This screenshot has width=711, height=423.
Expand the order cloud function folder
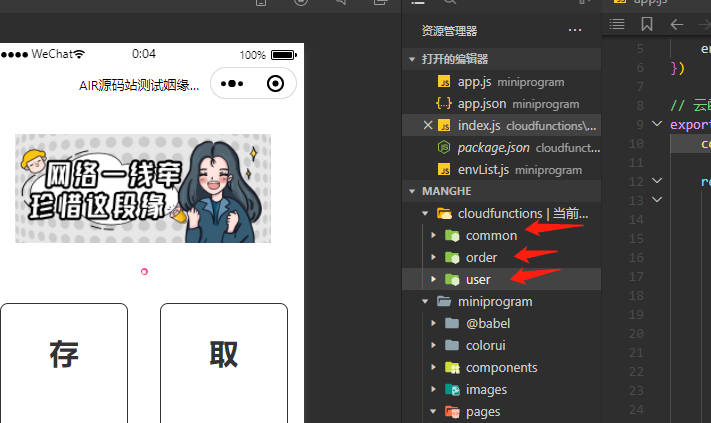click(x=433, y=257)
